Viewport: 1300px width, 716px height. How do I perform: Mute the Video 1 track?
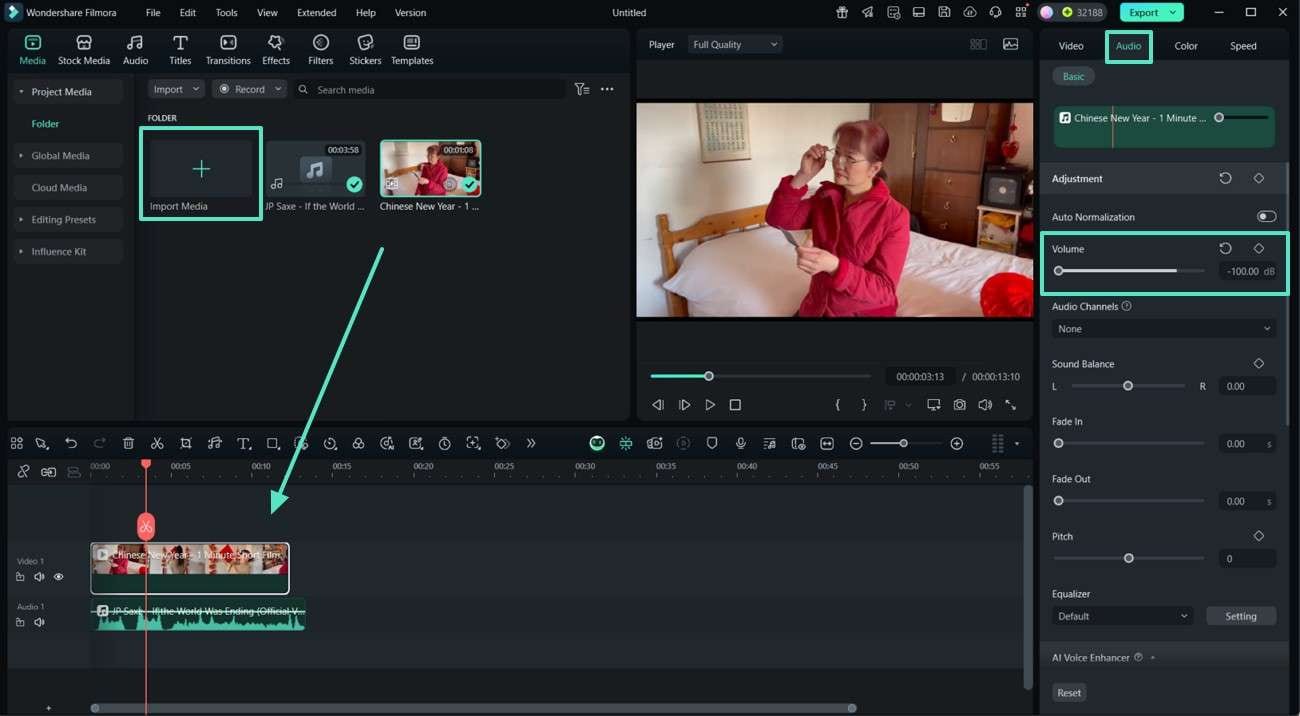39,577
